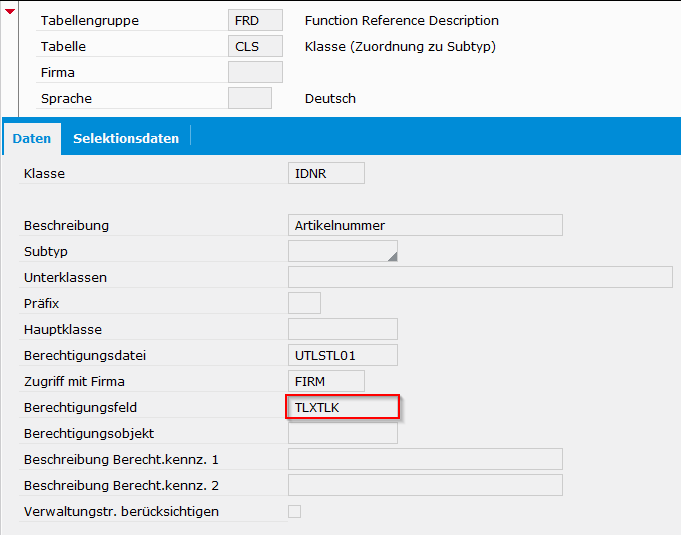Collapse header using the red triangle arrow
Viewport: 681px width, 535px height.
[x=10, y=11]
